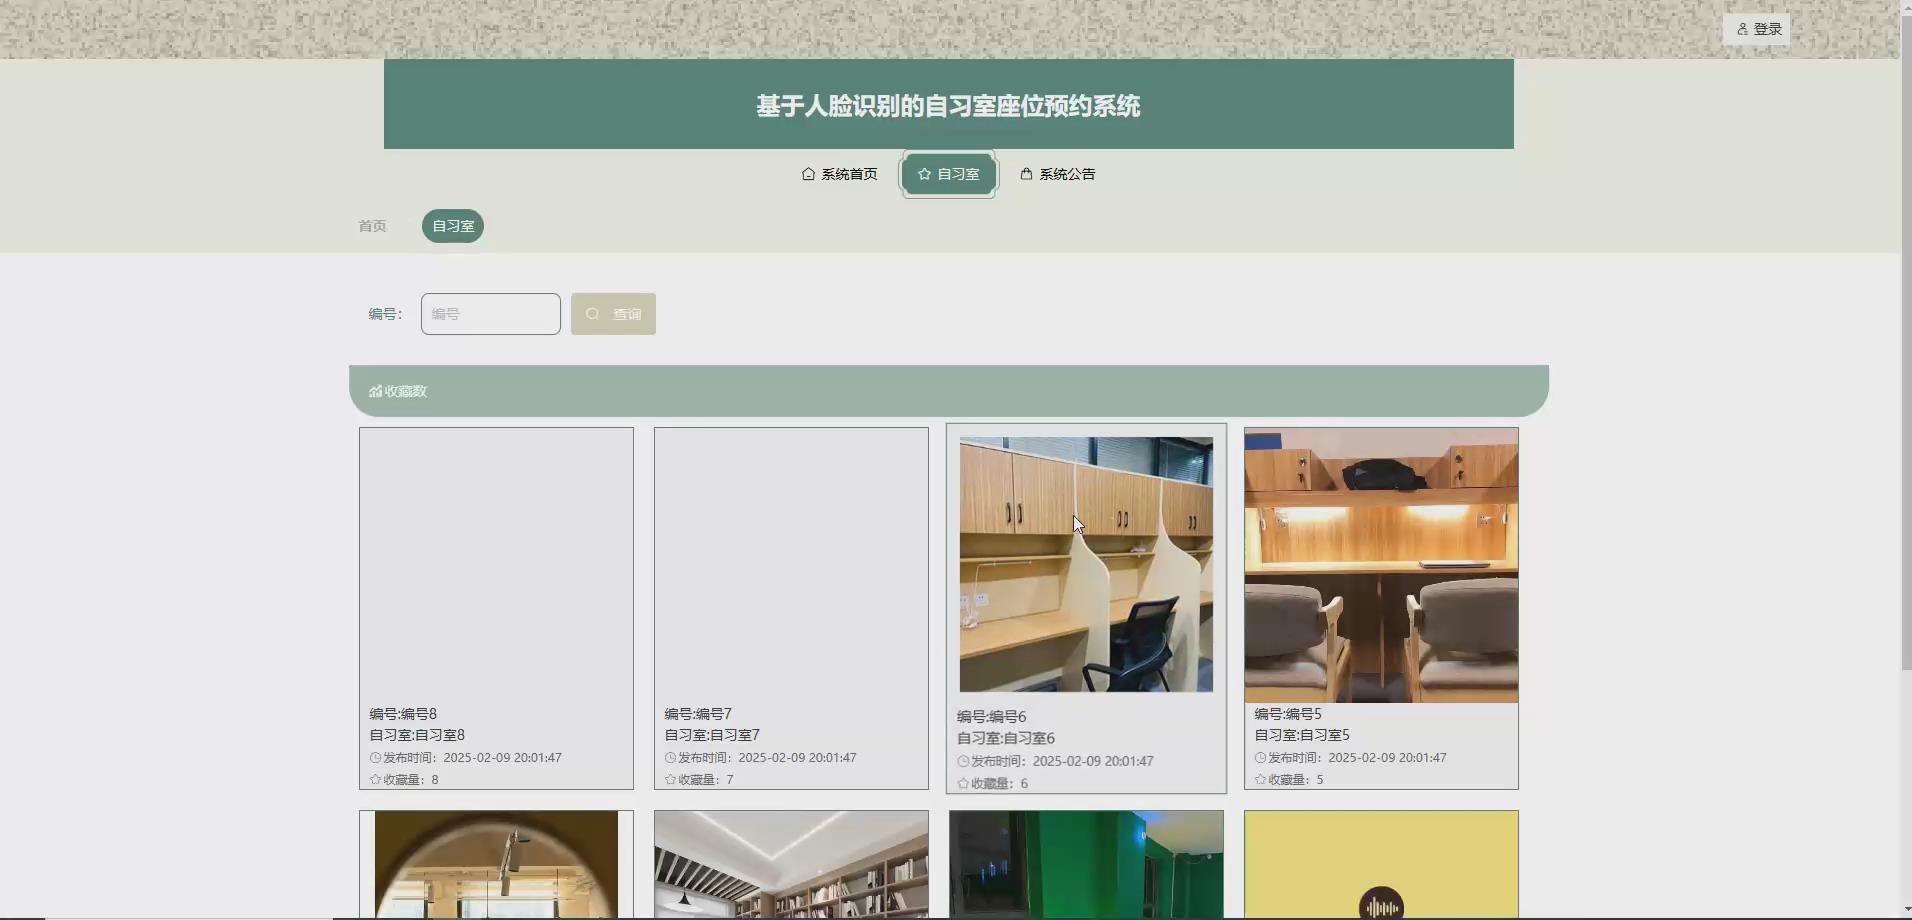The height and width of the screenshot is (920, 1912).
Task: Click the 查询 search button
Action: (613, 313)
